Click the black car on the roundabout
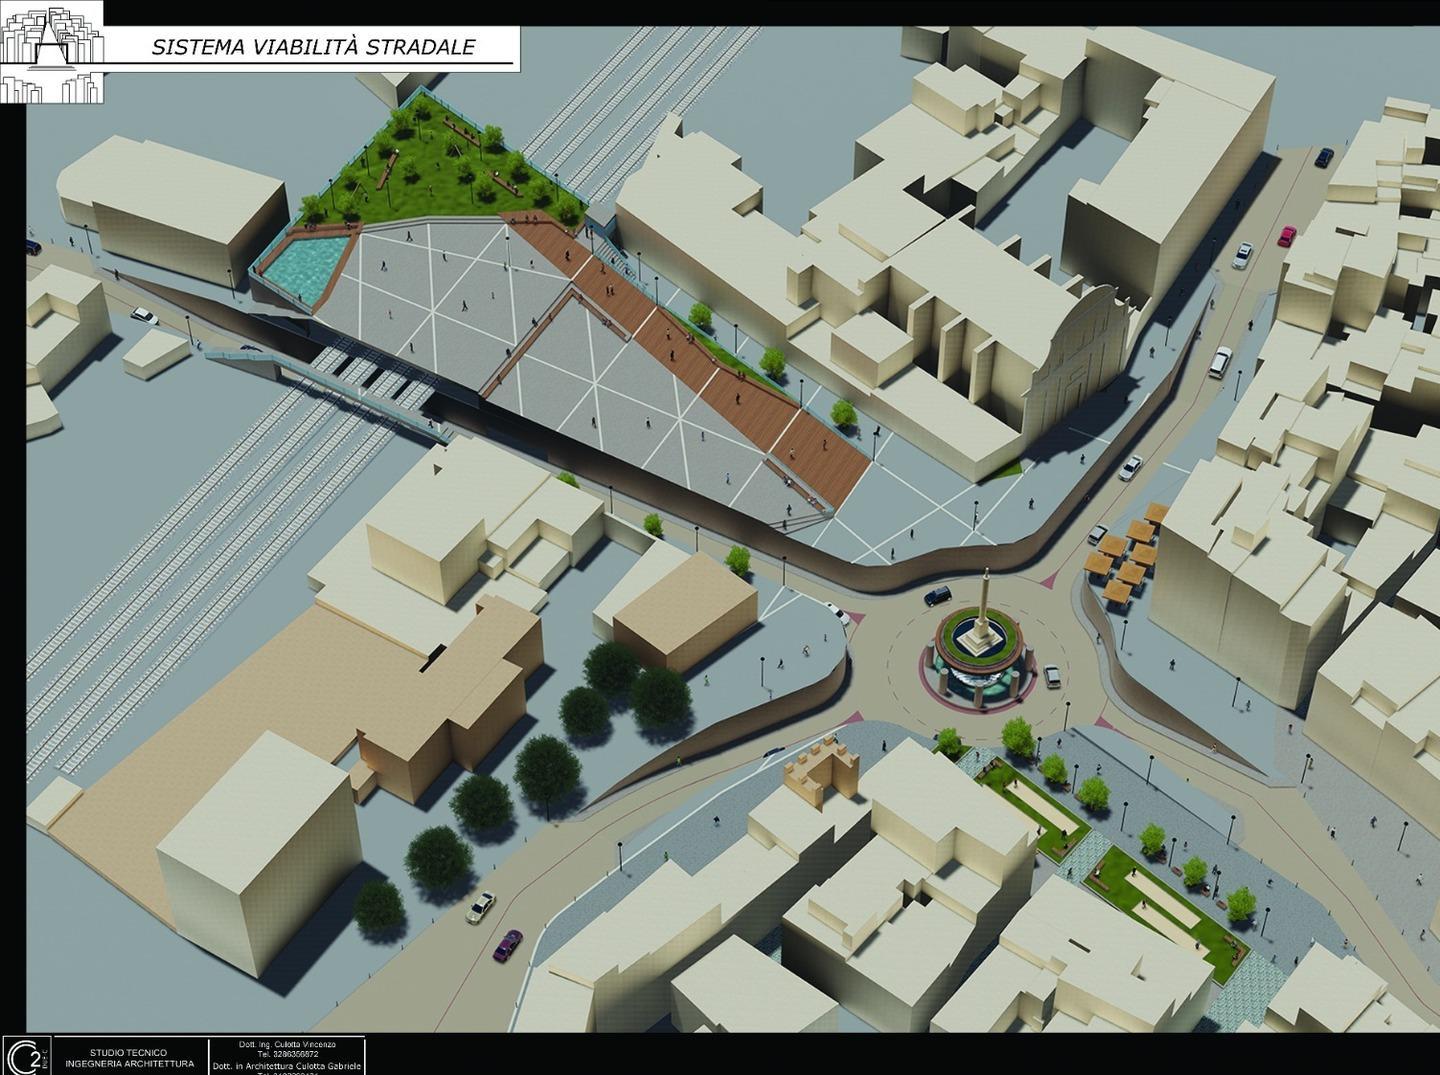 click(x=937, y=596)
